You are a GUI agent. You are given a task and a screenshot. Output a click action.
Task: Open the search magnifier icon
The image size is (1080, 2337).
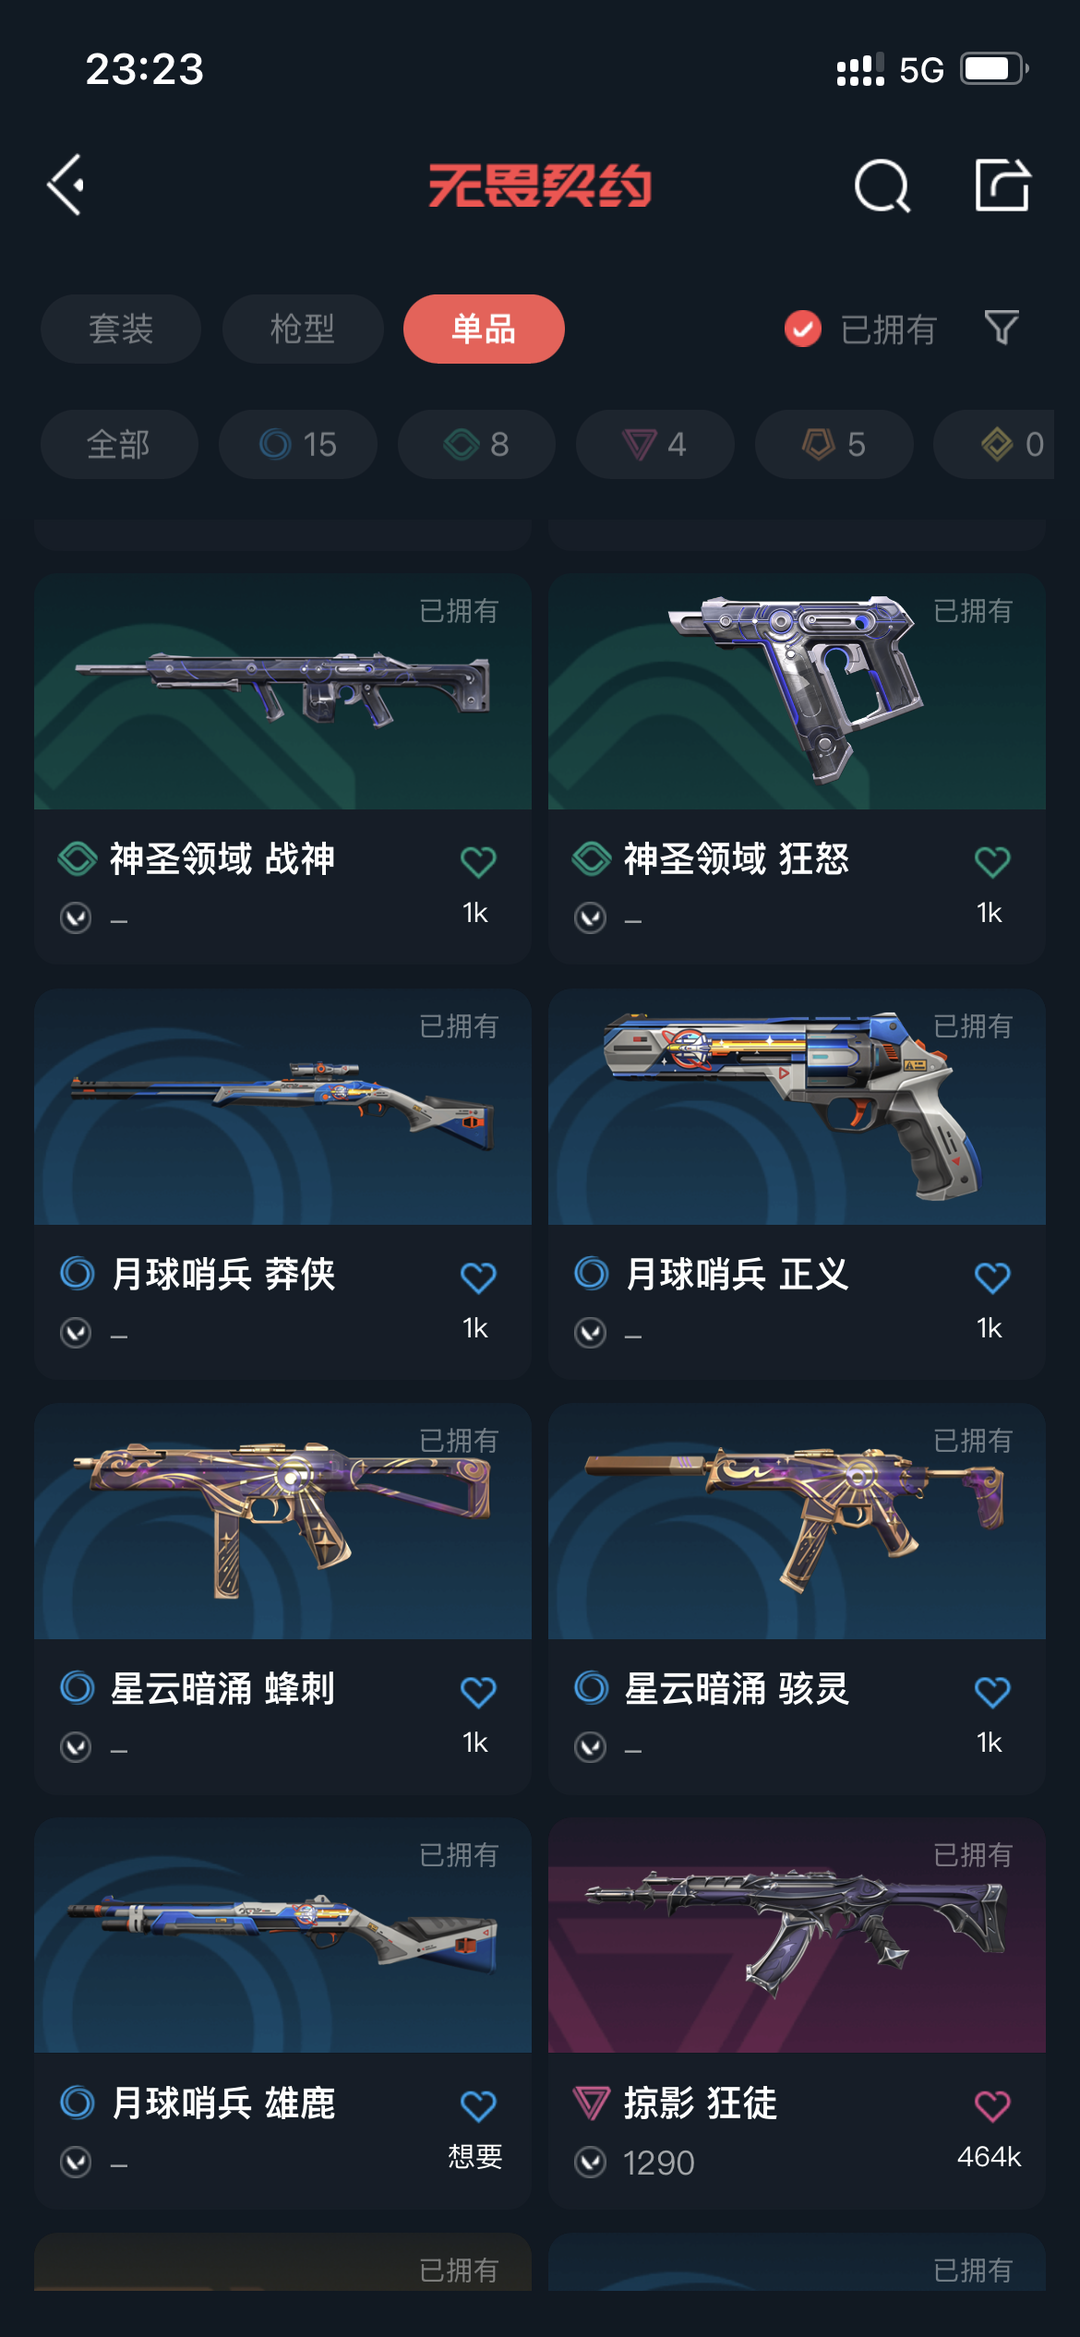click(x=882, y=186)
